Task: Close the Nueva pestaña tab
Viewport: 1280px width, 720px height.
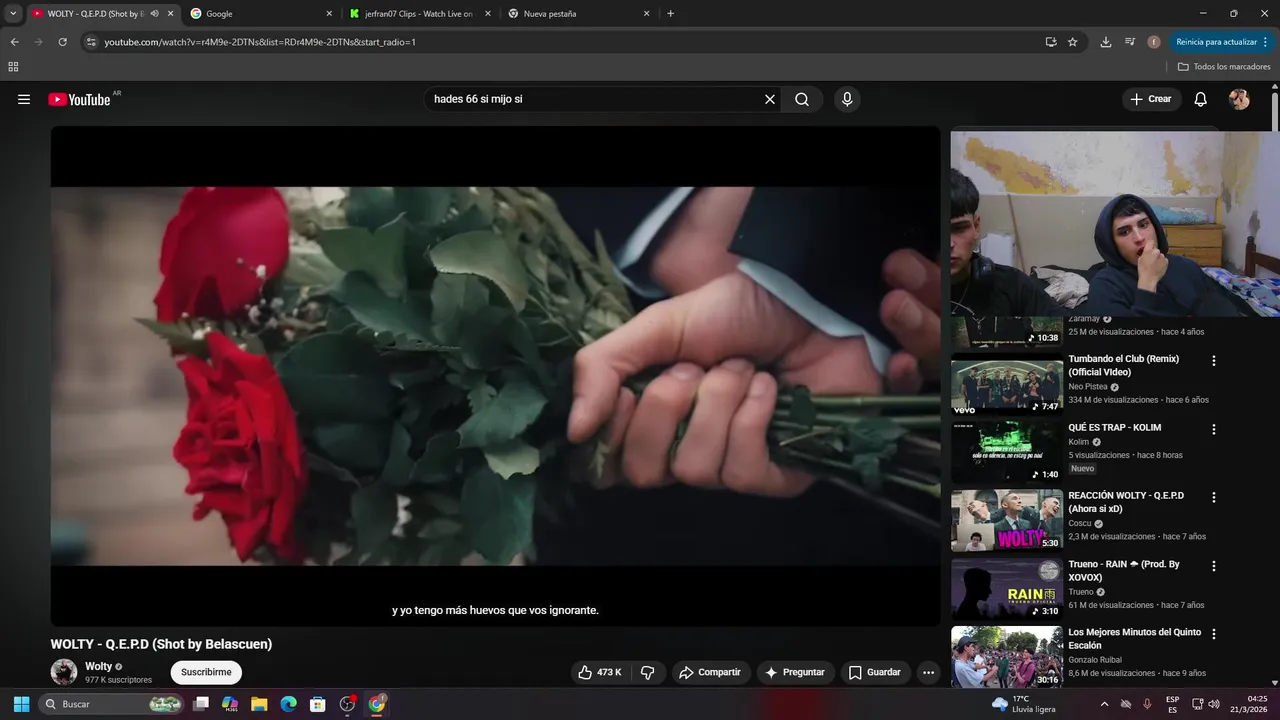Action: (x=646, y=14)
